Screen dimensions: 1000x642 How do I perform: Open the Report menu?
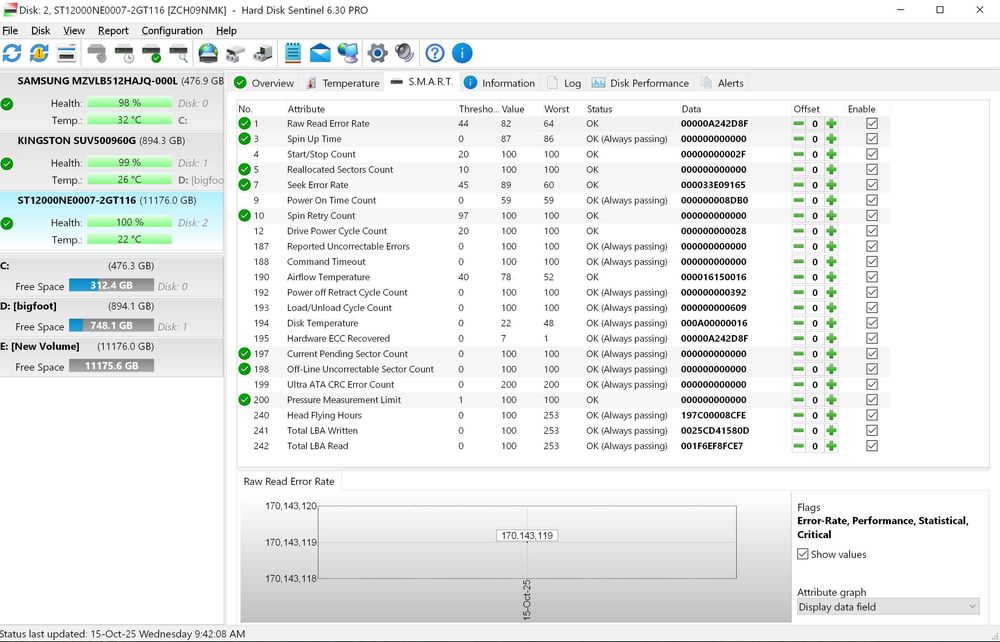point(113,31)
